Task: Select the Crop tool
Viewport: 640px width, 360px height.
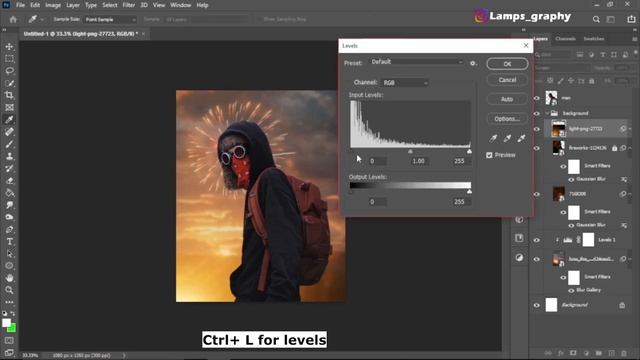Action: [x=9, y=95]
